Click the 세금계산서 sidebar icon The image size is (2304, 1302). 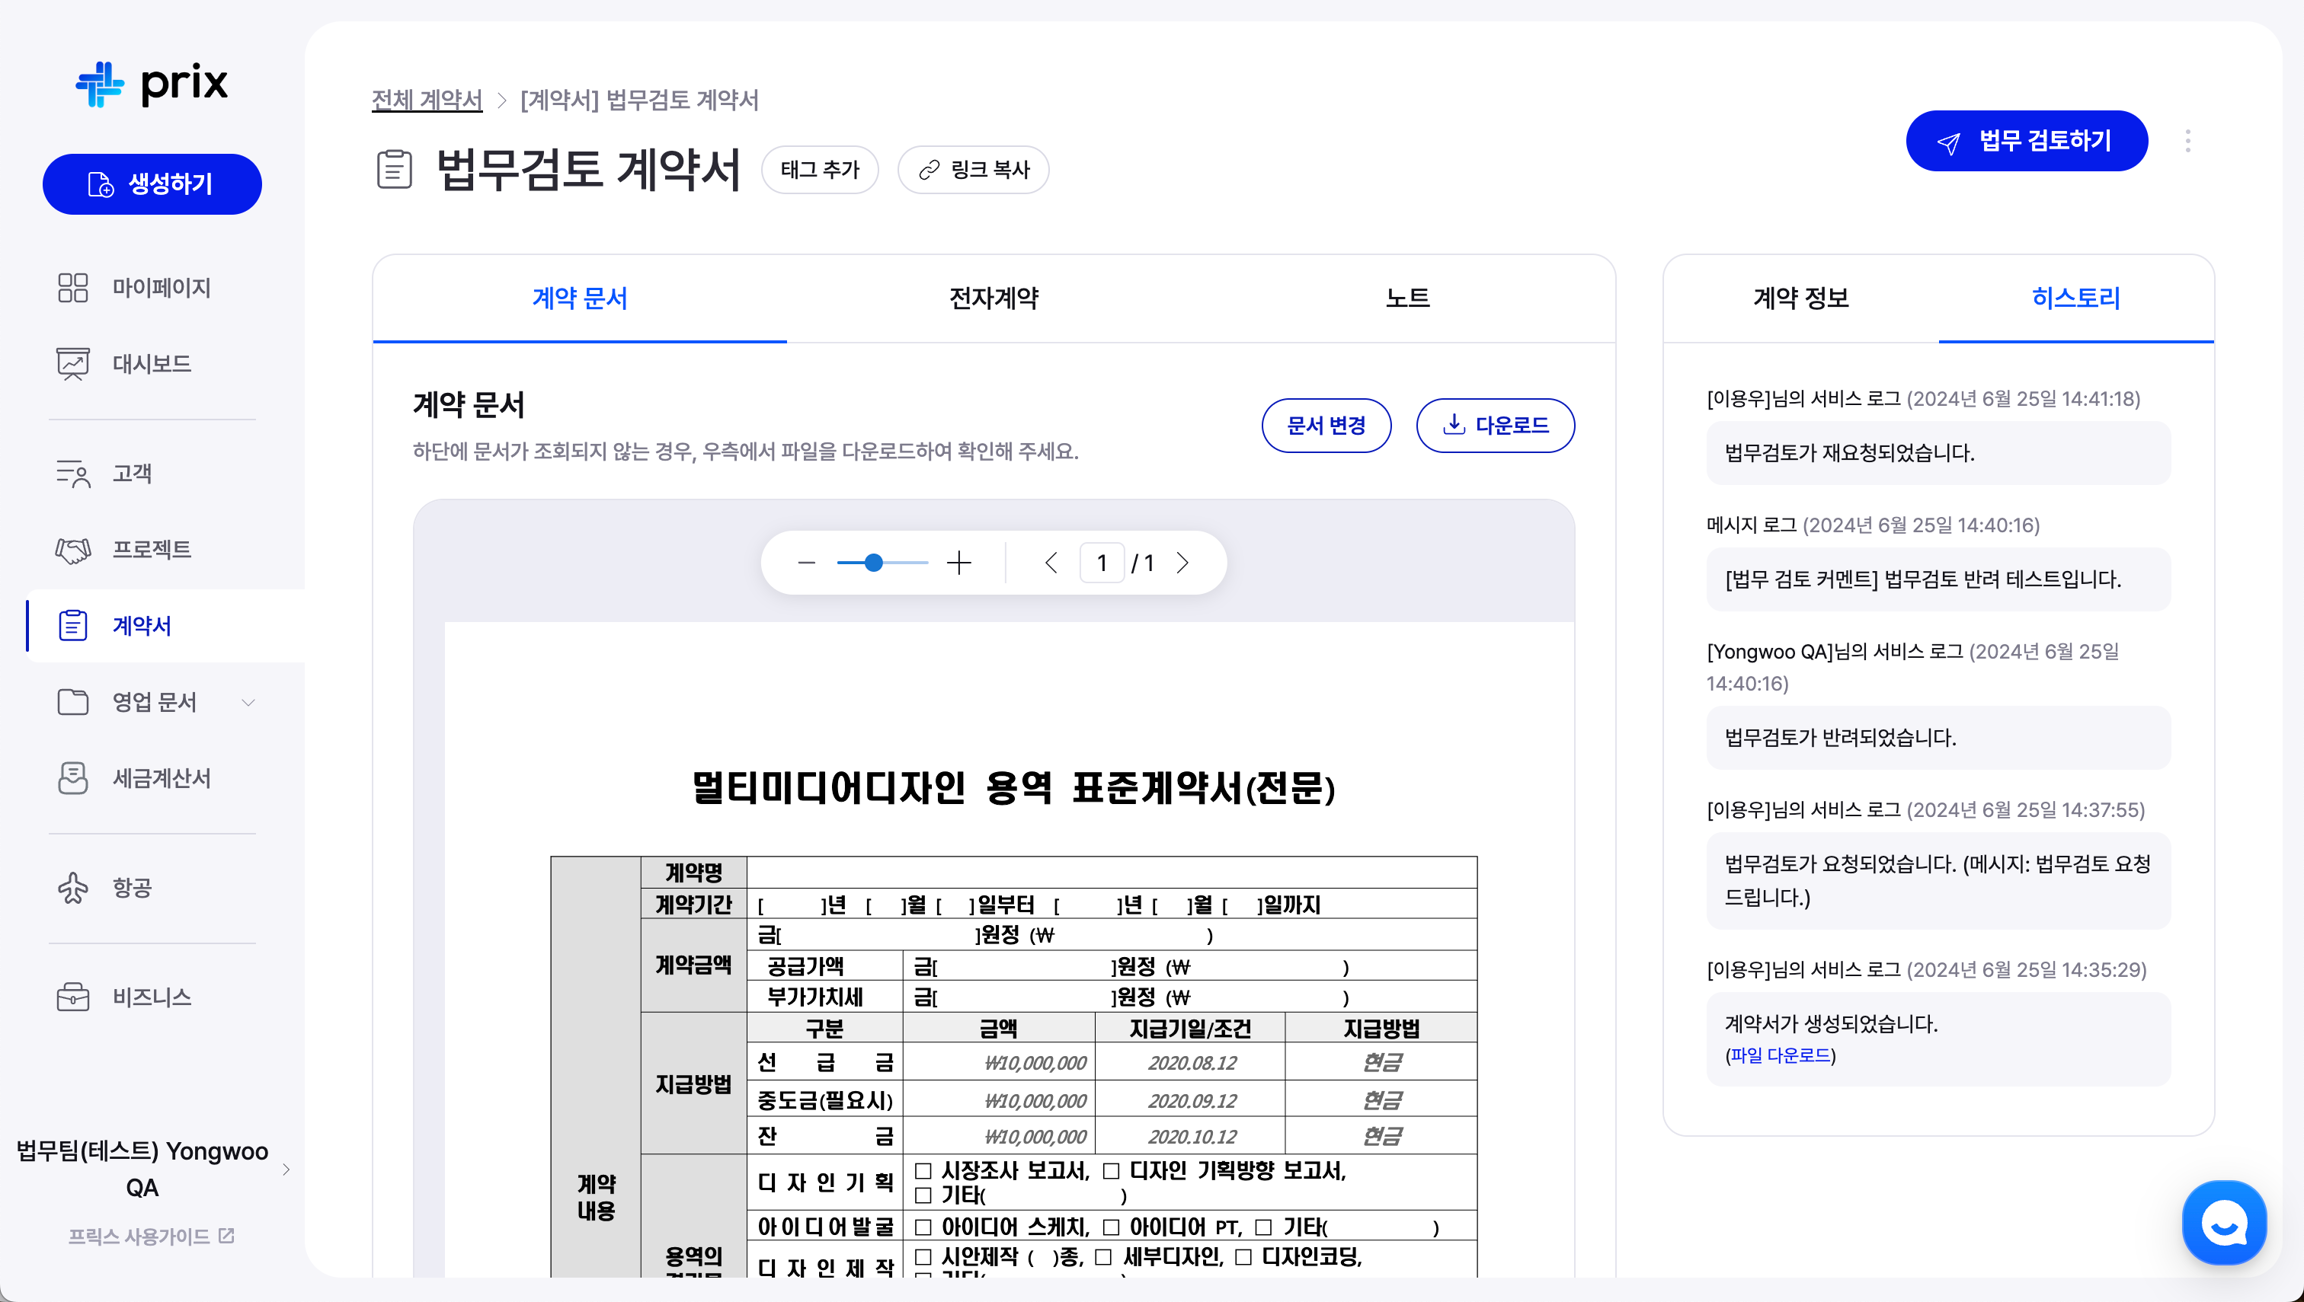coord(73,778)
